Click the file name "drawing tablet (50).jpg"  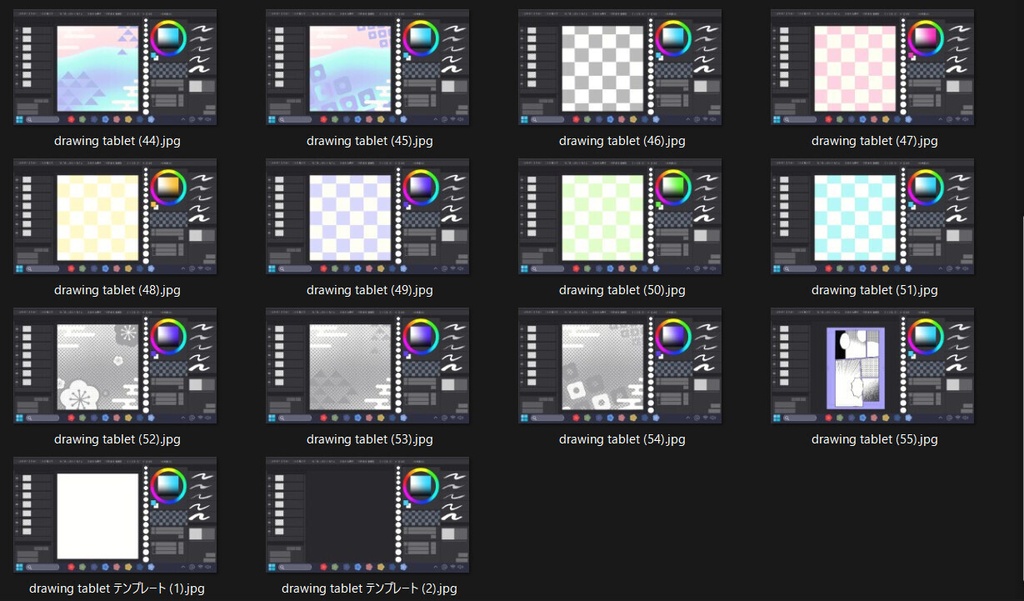point(622,290)
